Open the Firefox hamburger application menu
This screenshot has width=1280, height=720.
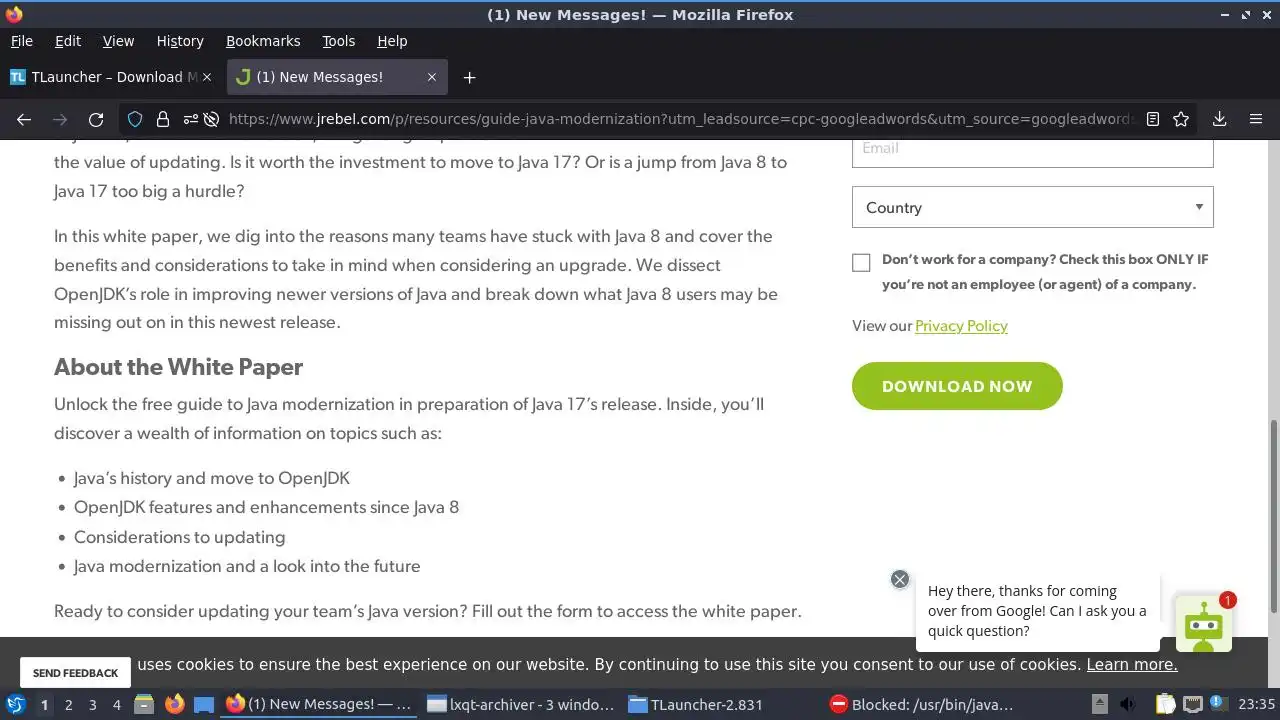pos(1256,119)
